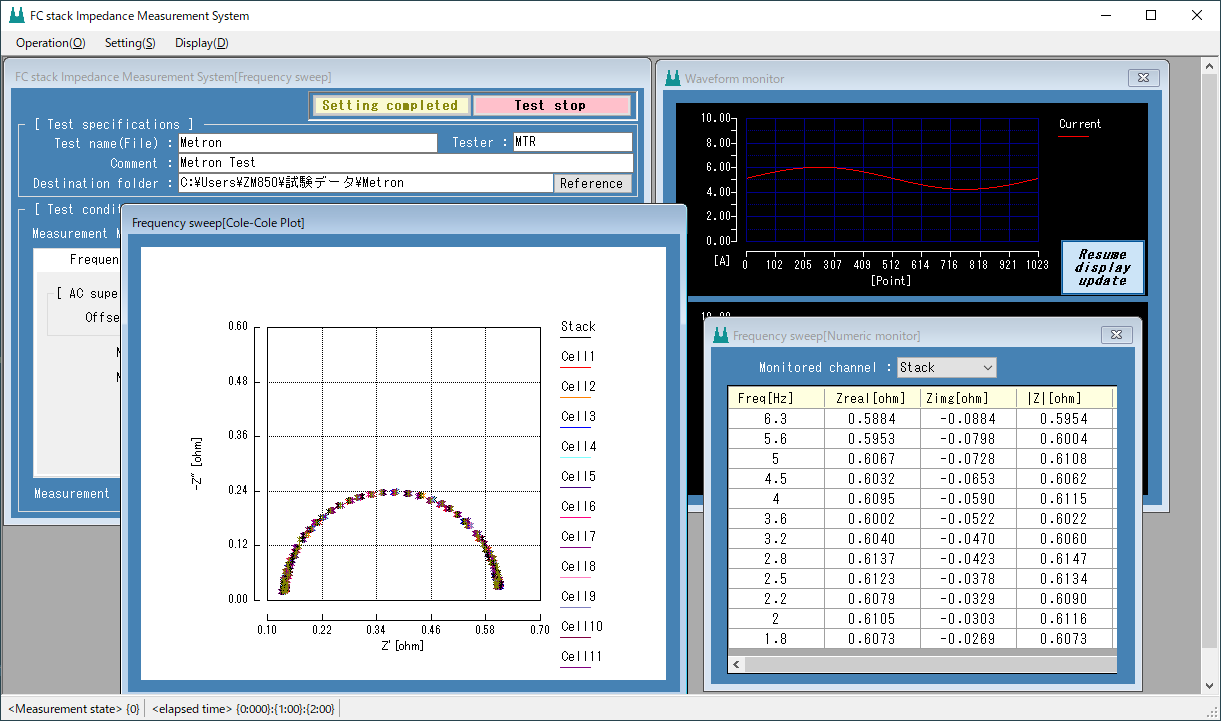Image resolution: width=1221 pixels, height=721 pixels.
Task: Click the FC stack application icon in title bar
Action: point(17,15)
